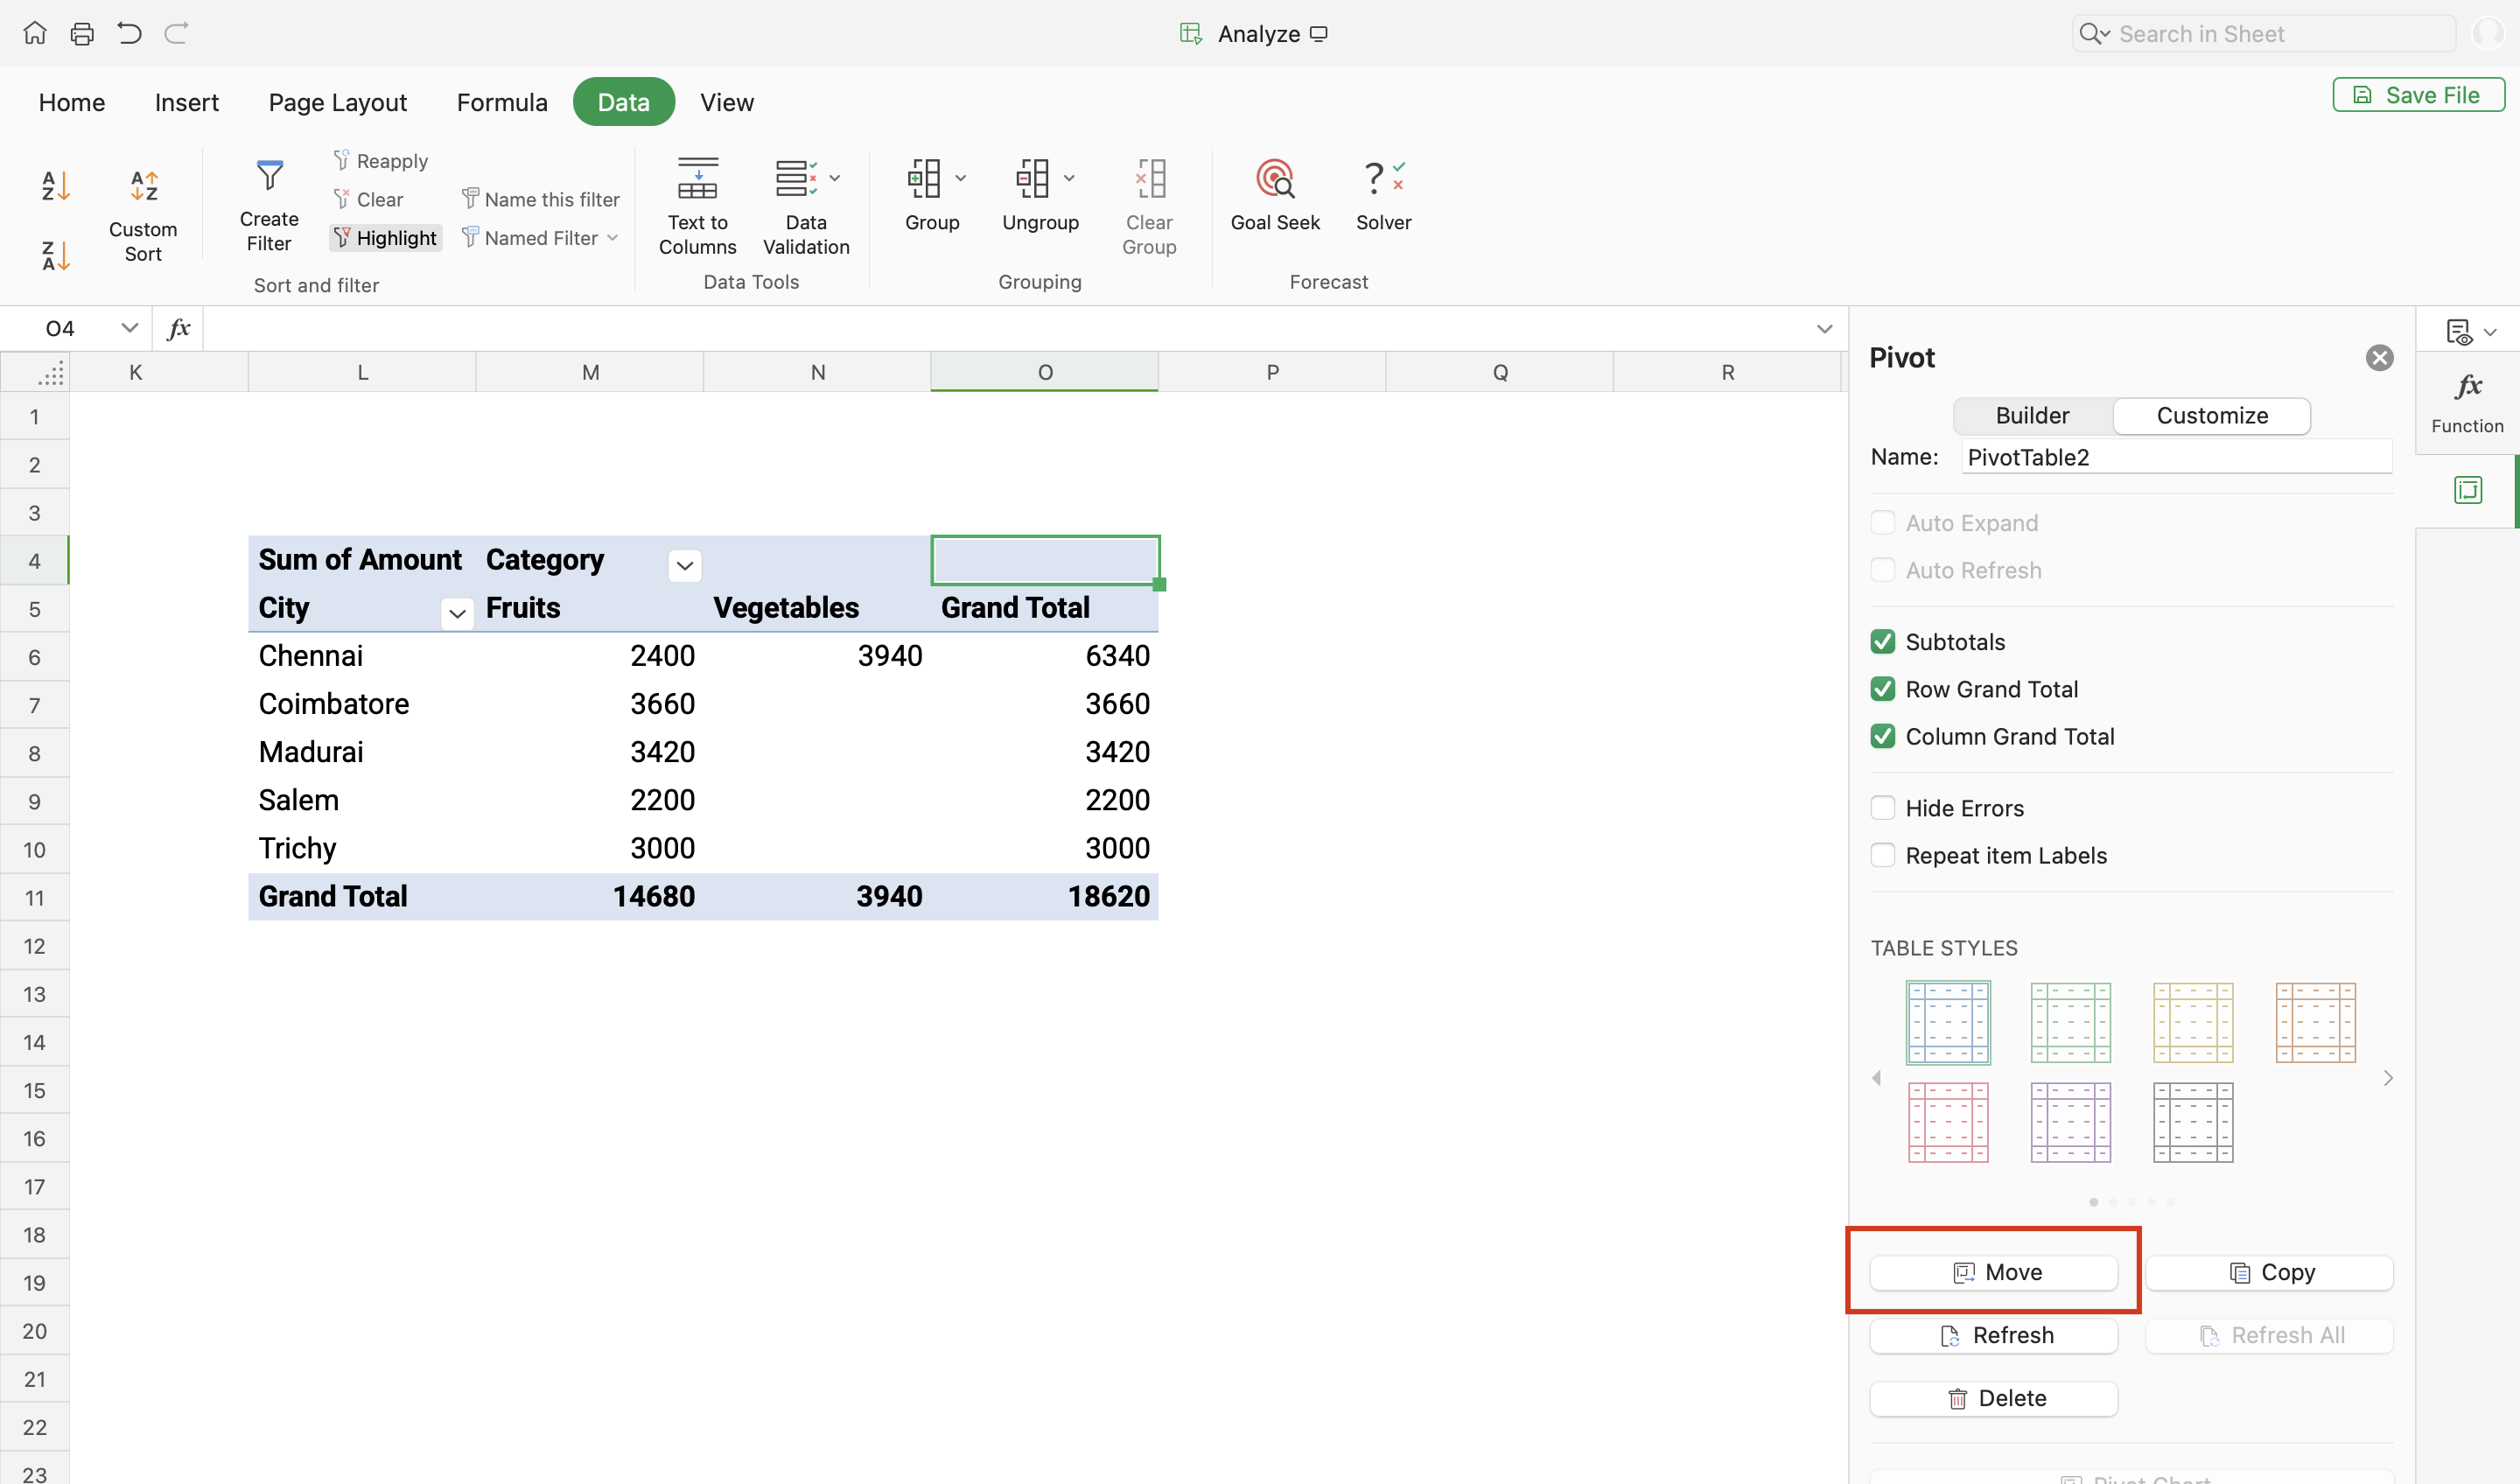Expand the Category column filter dropdown

click(684, 565)
